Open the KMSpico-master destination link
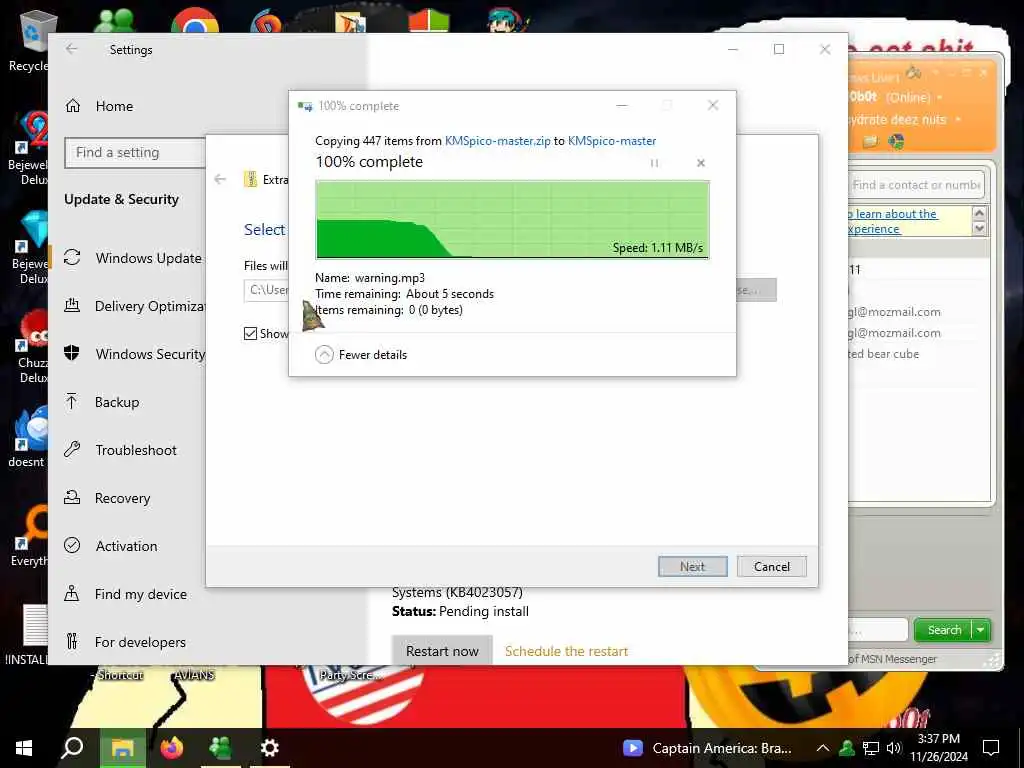This screenshot has width=1024, height=768. point(612,141)
